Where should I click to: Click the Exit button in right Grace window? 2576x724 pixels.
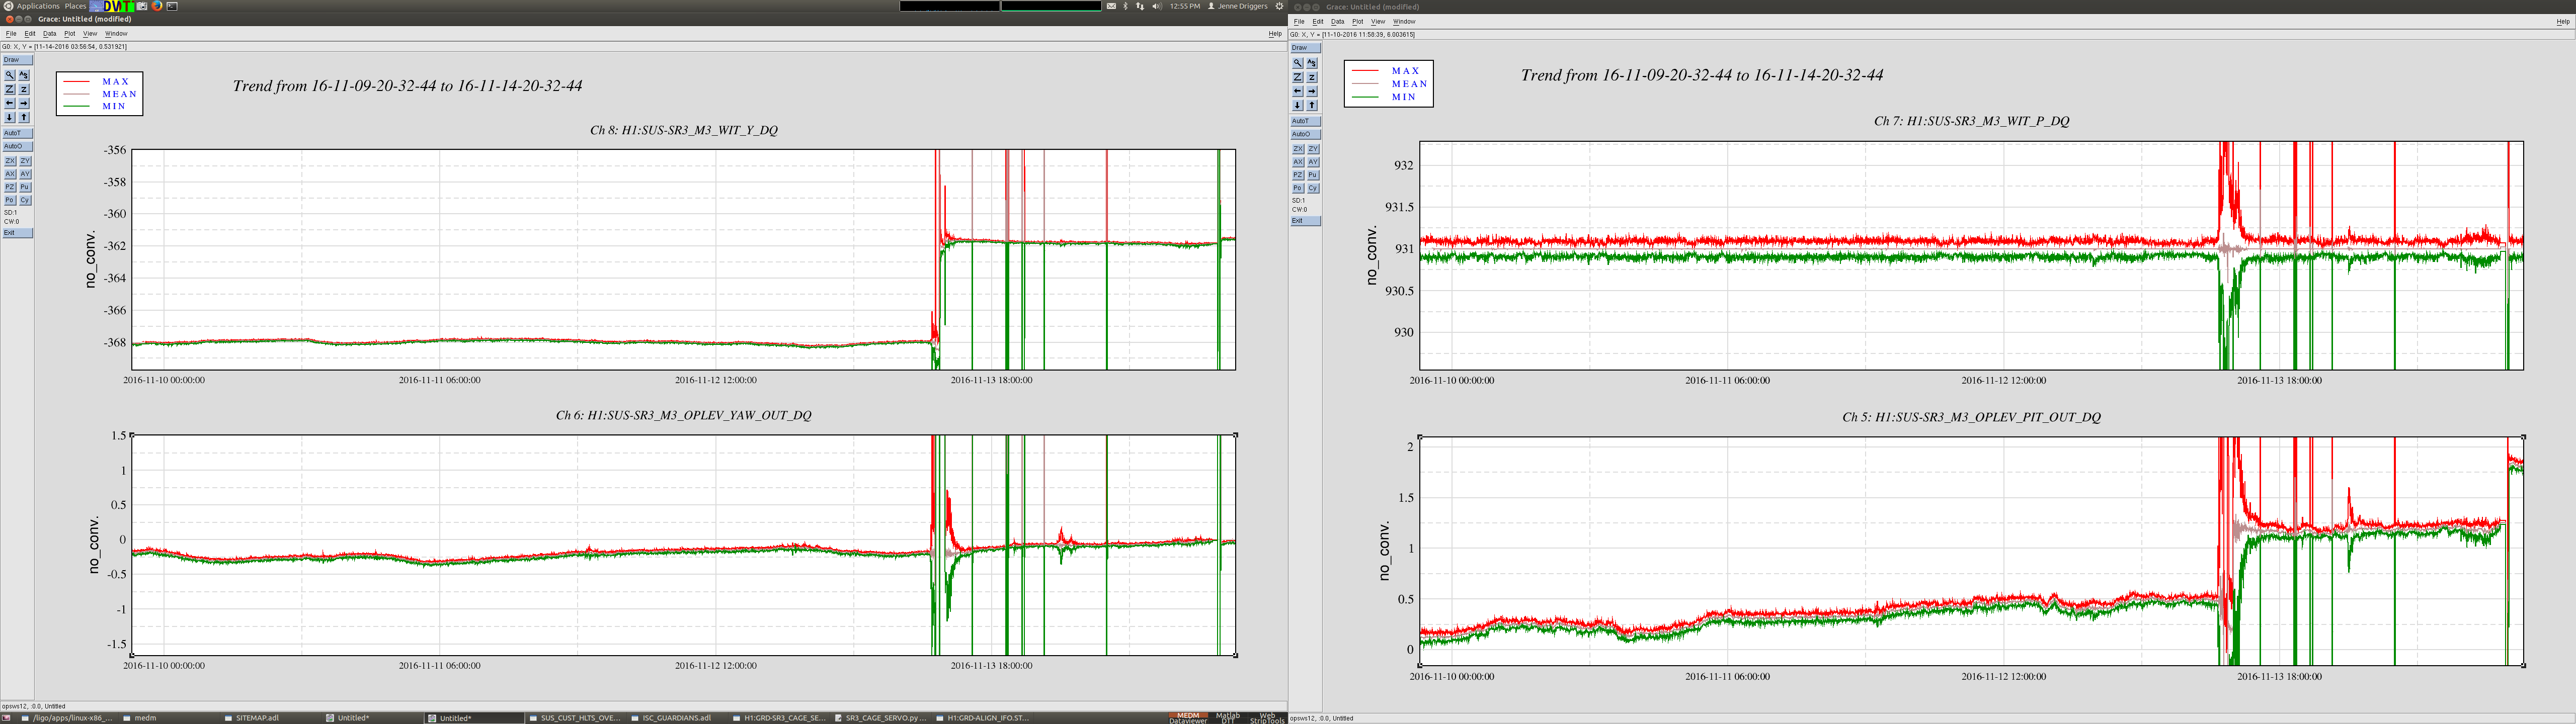(x=1306, y=221)
